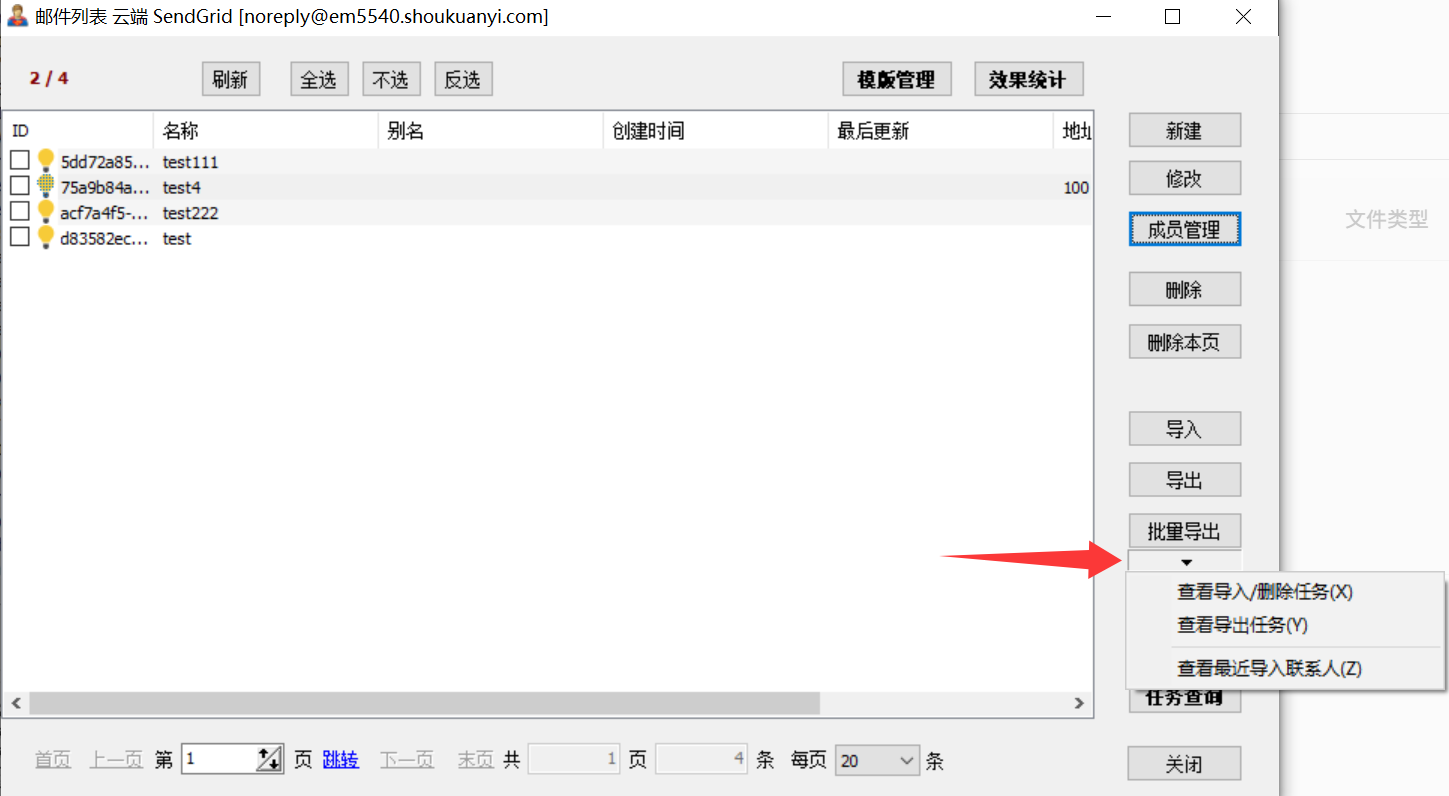Image resolution: width=1449 pixels, height=796 pixels.
Task: Choose 查看导入/删除任务(X) from the menu
Action: 1264,592
